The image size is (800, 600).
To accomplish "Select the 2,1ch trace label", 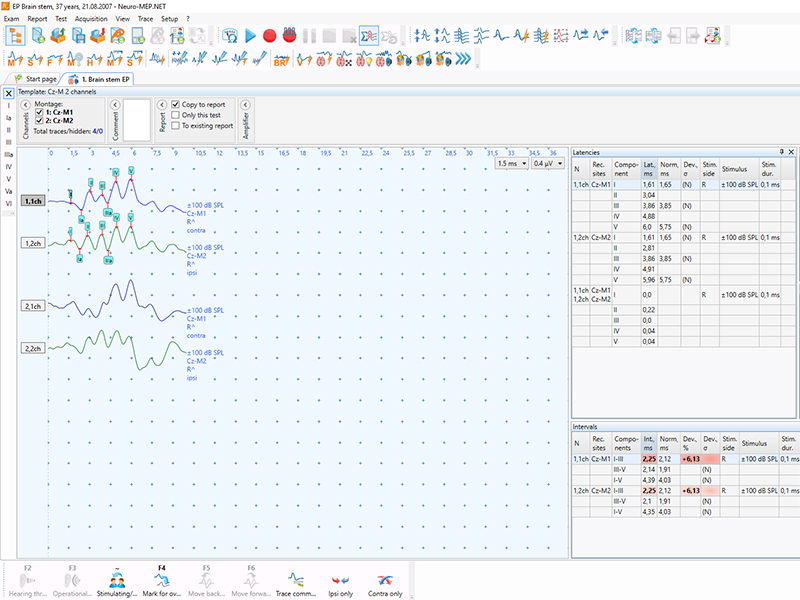I will pyautogui.click(x=33, y=306).
